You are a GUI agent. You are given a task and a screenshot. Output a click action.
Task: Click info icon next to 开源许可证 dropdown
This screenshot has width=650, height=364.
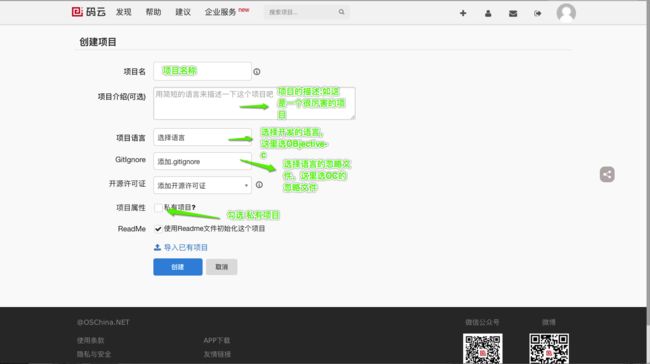point(259,185)
